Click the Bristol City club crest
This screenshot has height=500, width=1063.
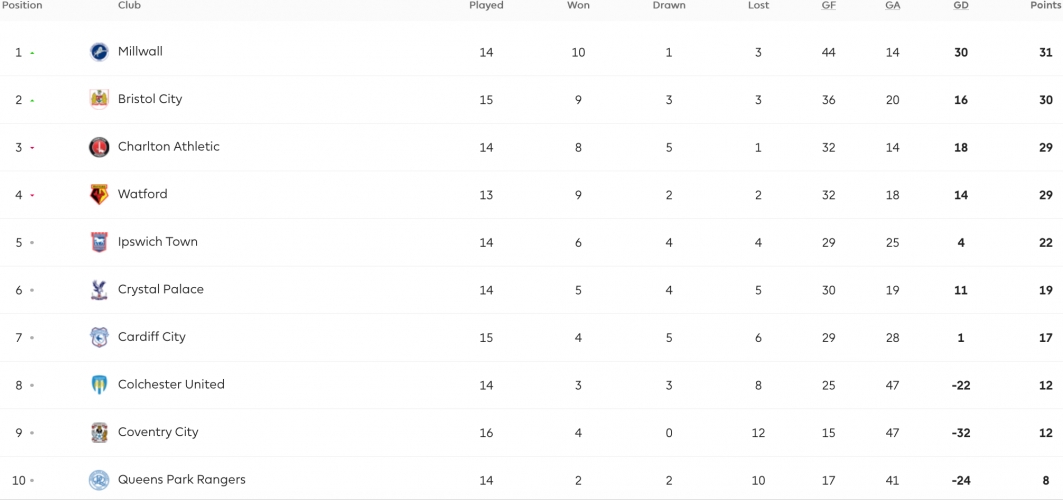click(x=99, y=100)
